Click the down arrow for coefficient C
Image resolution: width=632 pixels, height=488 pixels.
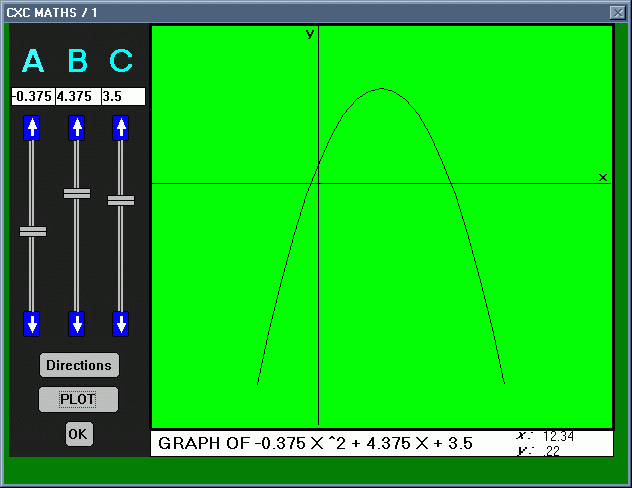[121, 324]
